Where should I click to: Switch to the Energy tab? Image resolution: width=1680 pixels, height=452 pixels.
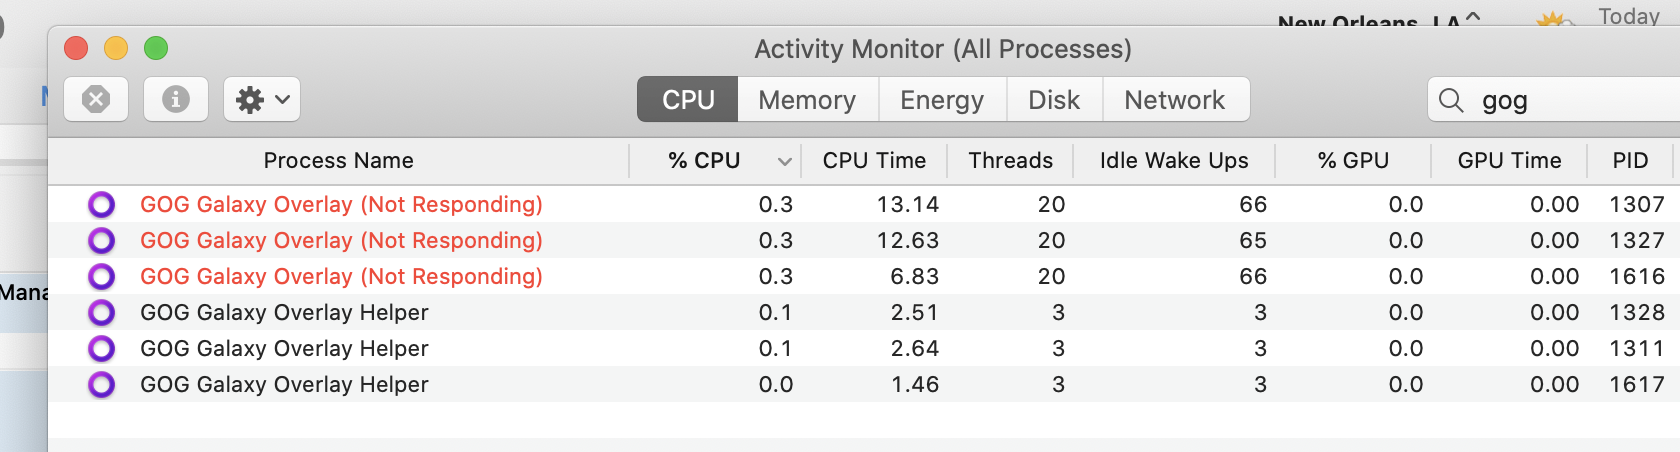(942, 99)
